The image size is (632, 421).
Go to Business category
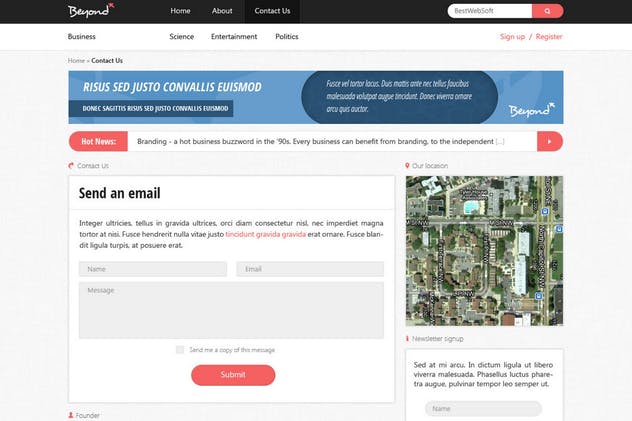point(81,37)
